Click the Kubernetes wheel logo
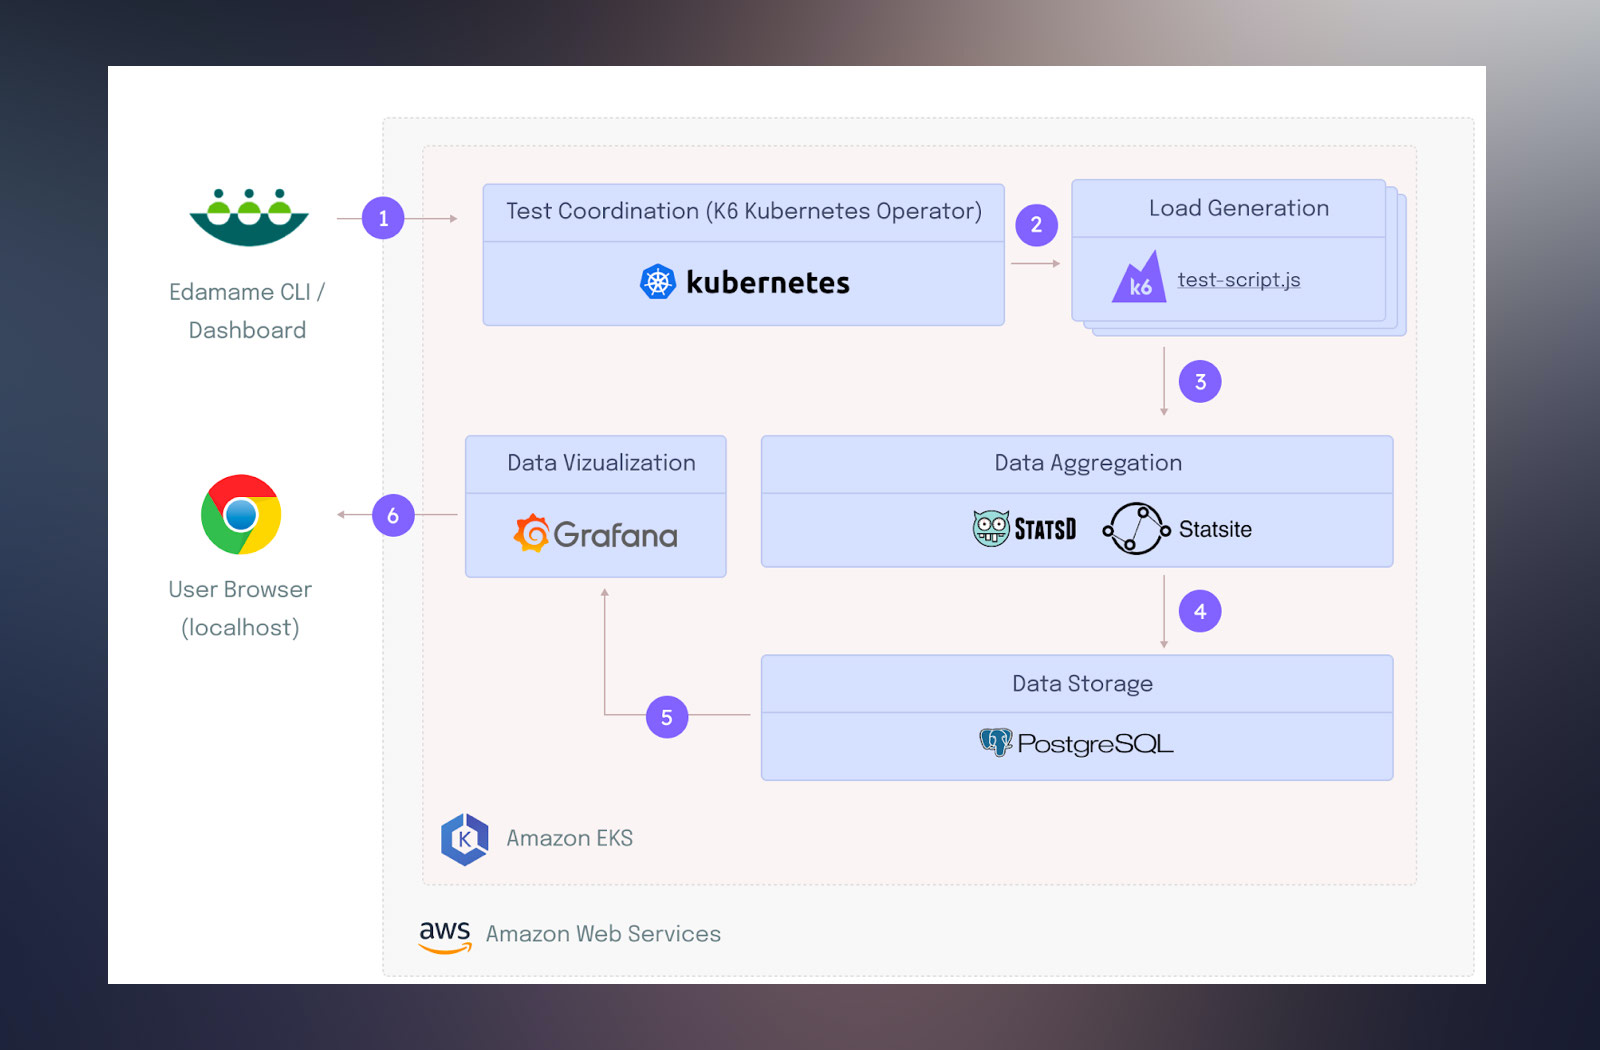The image size is (1600, 1050). click(658, 283)
